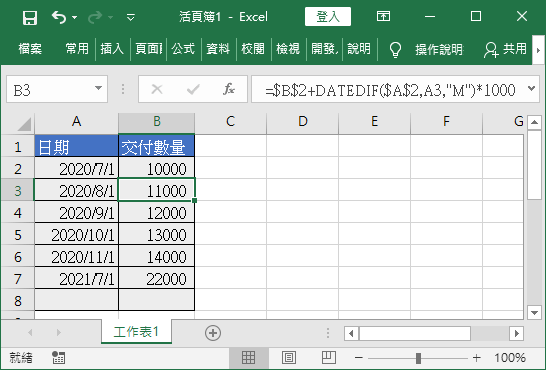546x370 pixels.
Task: Switch to Page Break Preview
Action: tap(328, 357)
